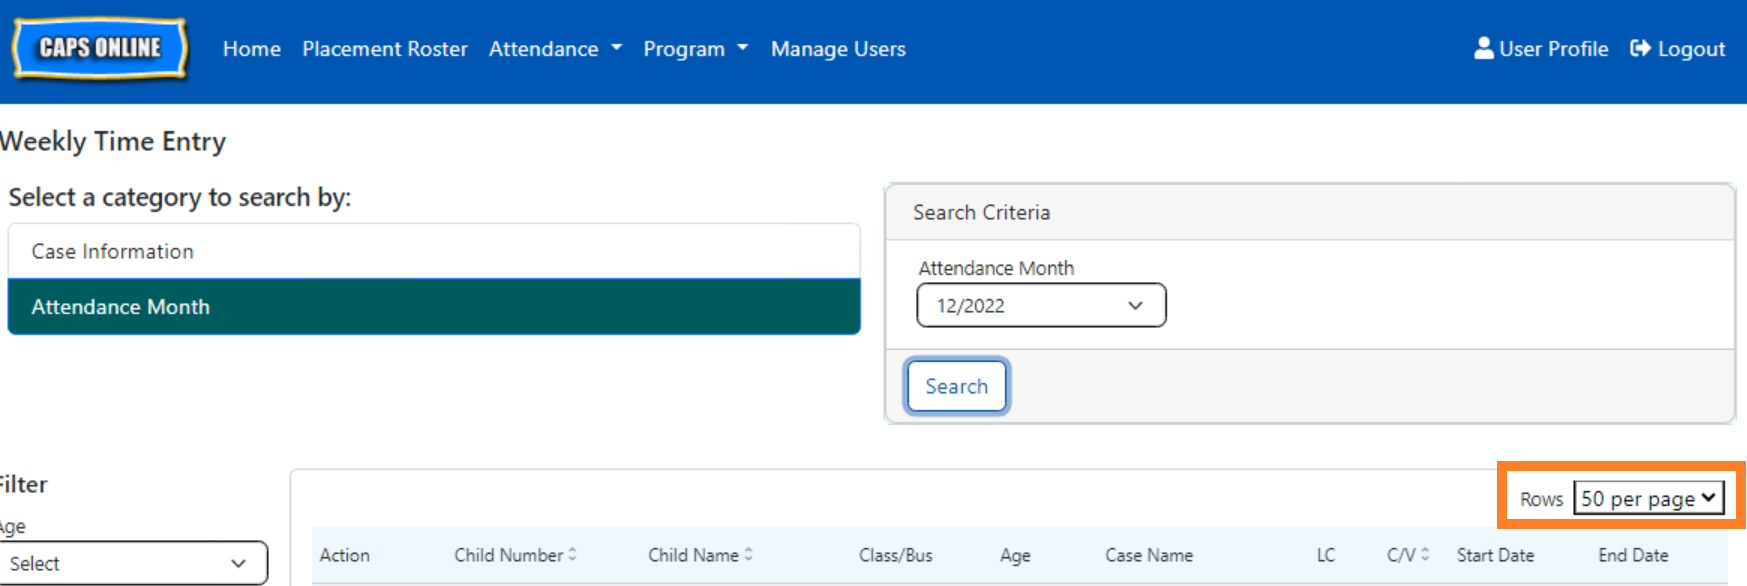
Task: Open the Age filter Select dropdown
Action: 132,563
